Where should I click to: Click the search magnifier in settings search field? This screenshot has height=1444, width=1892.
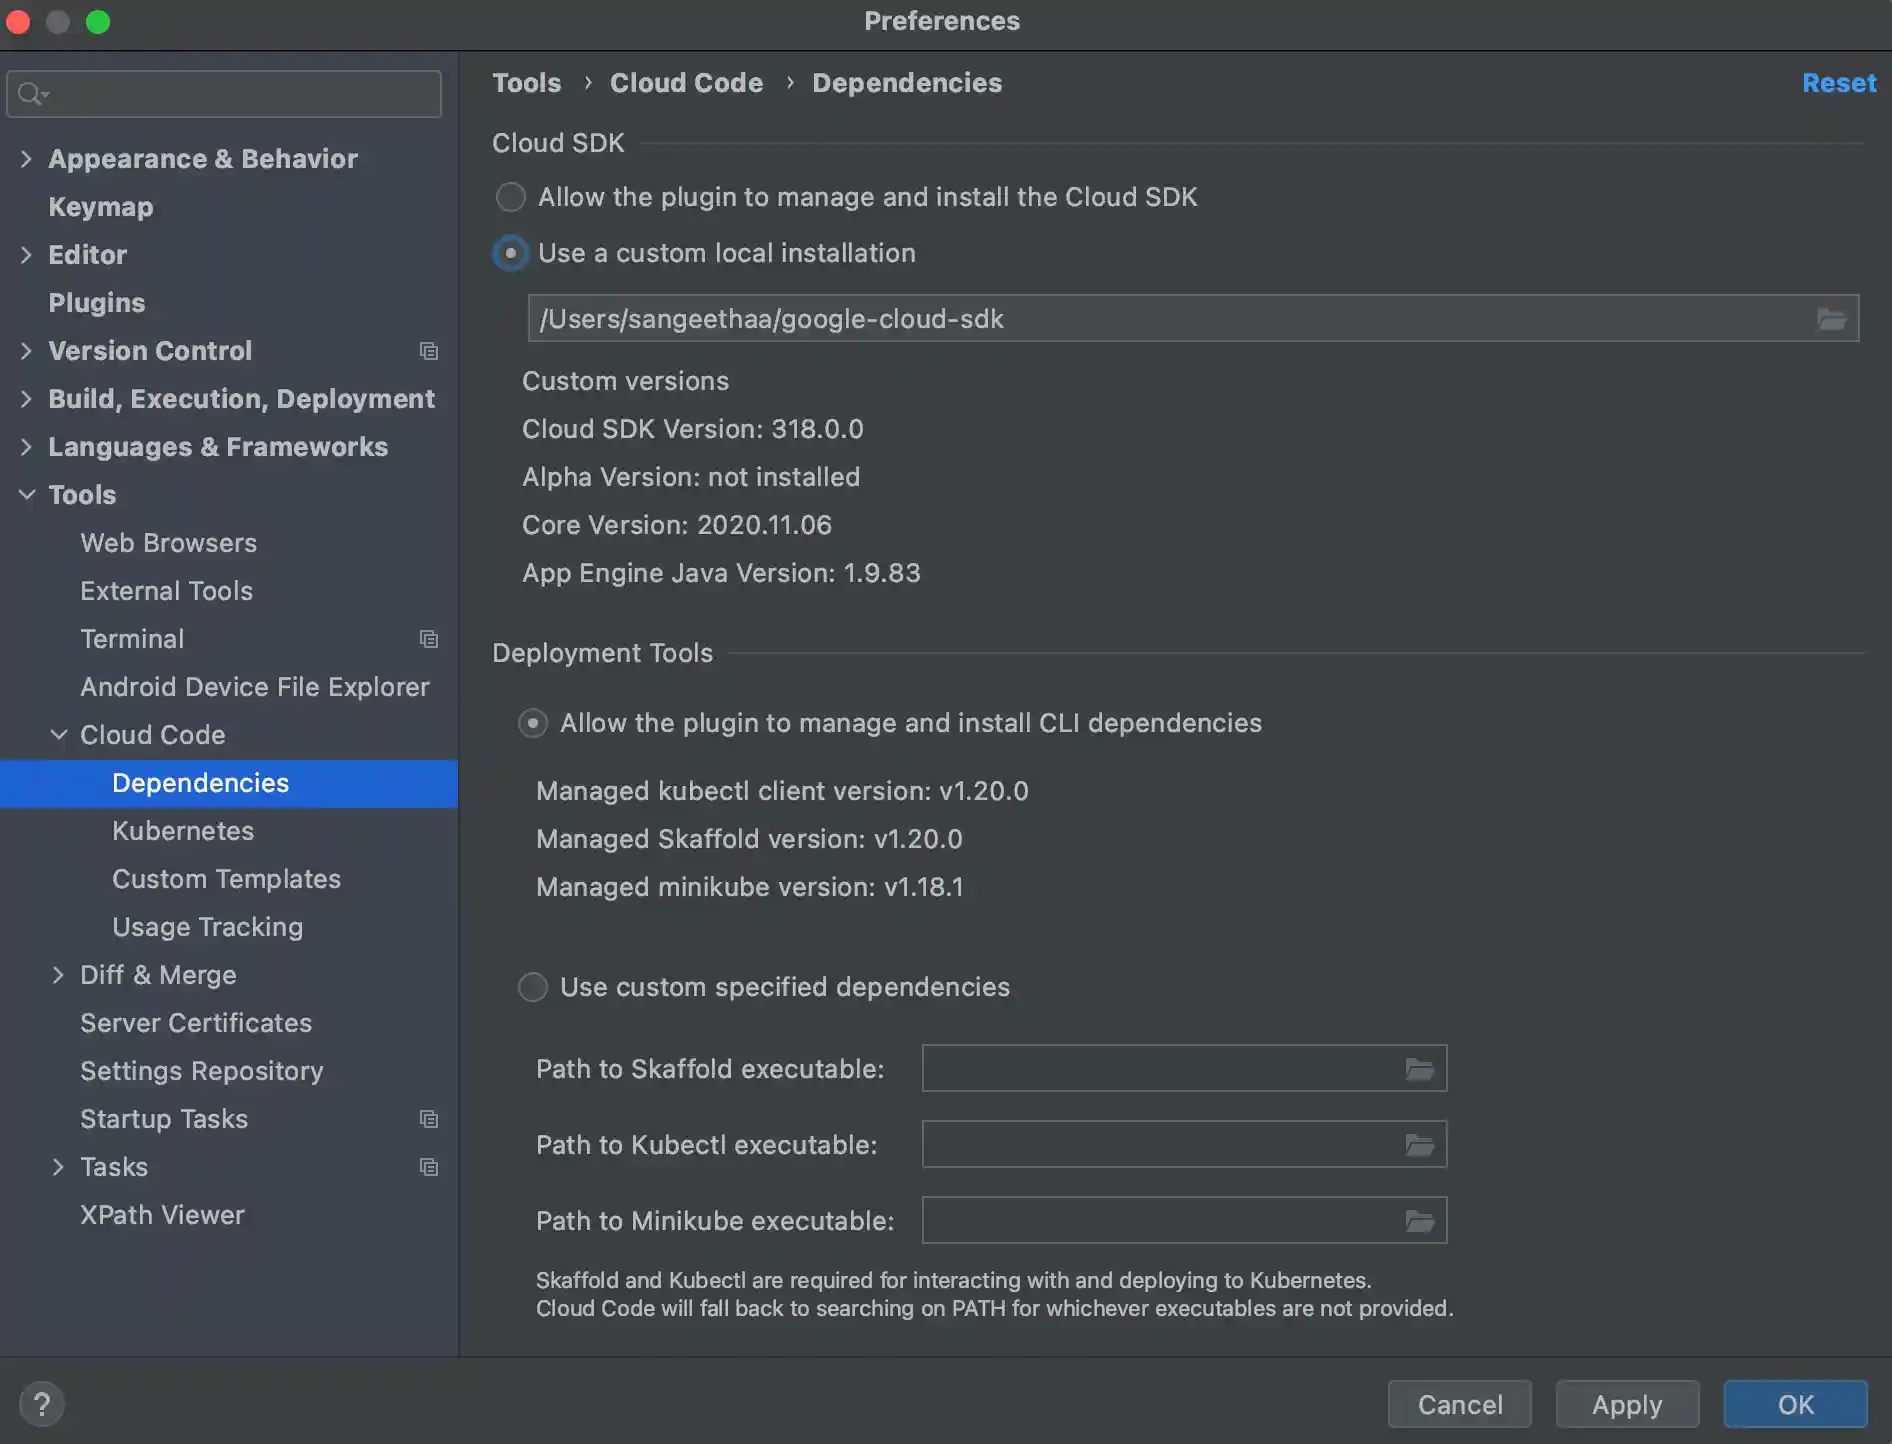tap(29, 93)
